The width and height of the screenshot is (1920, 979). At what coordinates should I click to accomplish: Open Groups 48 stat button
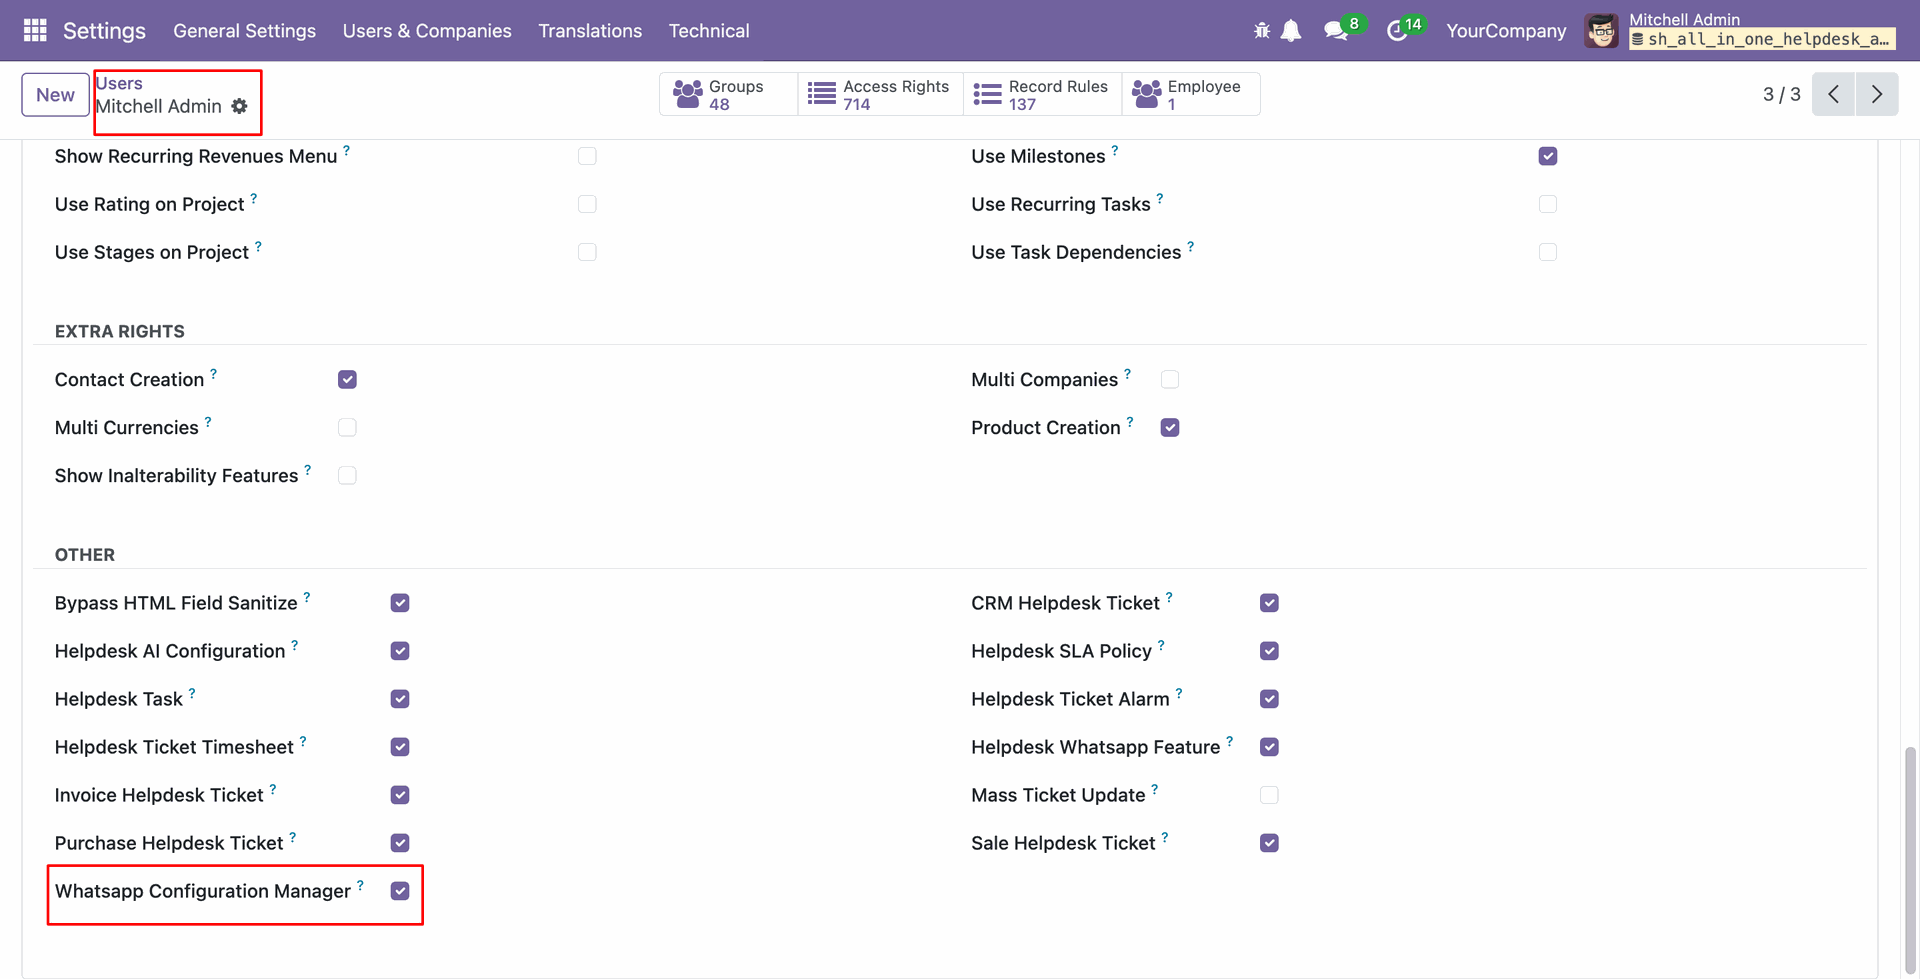click(x=728, y=94)
